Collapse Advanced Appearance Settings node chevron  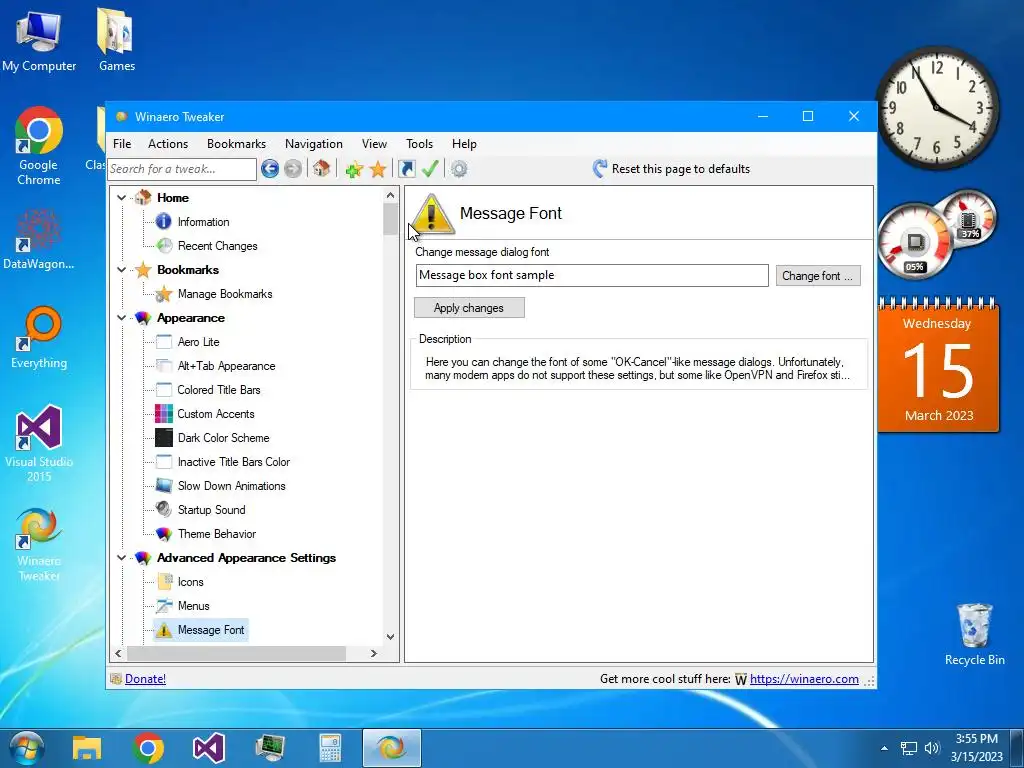point(121,558)
